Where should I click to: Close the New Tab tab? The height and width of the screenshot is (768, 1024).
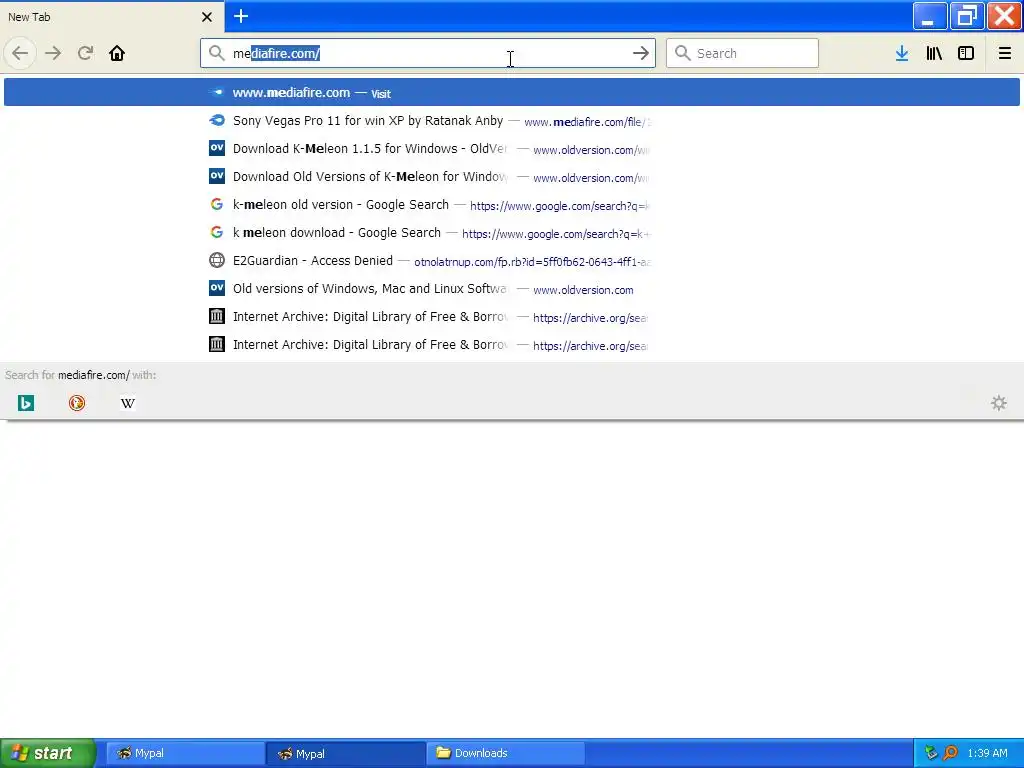point(207,17)
